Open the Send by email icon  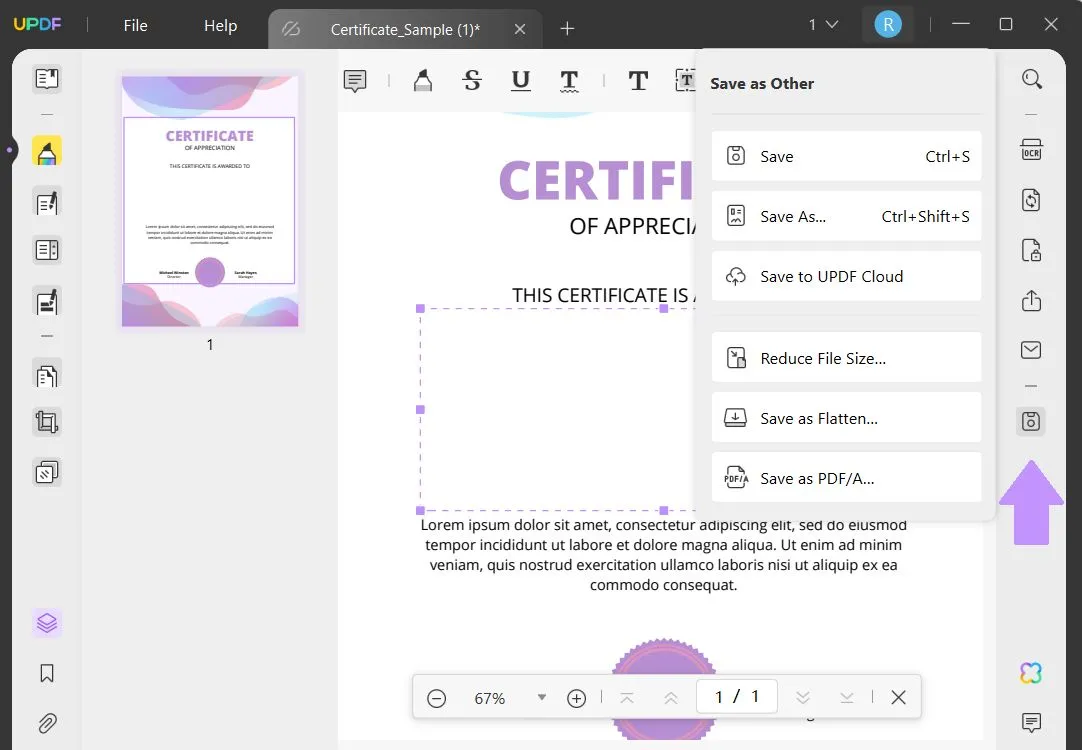[x=1032, y=350]
